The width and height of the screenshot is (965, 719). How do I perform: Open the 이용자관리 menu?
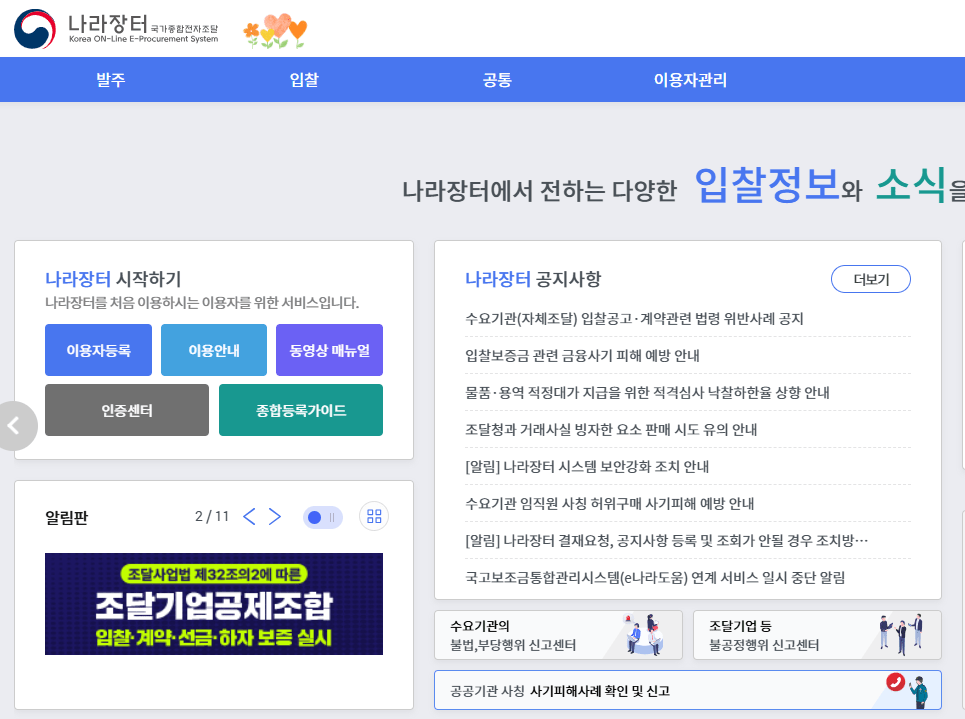691,79
